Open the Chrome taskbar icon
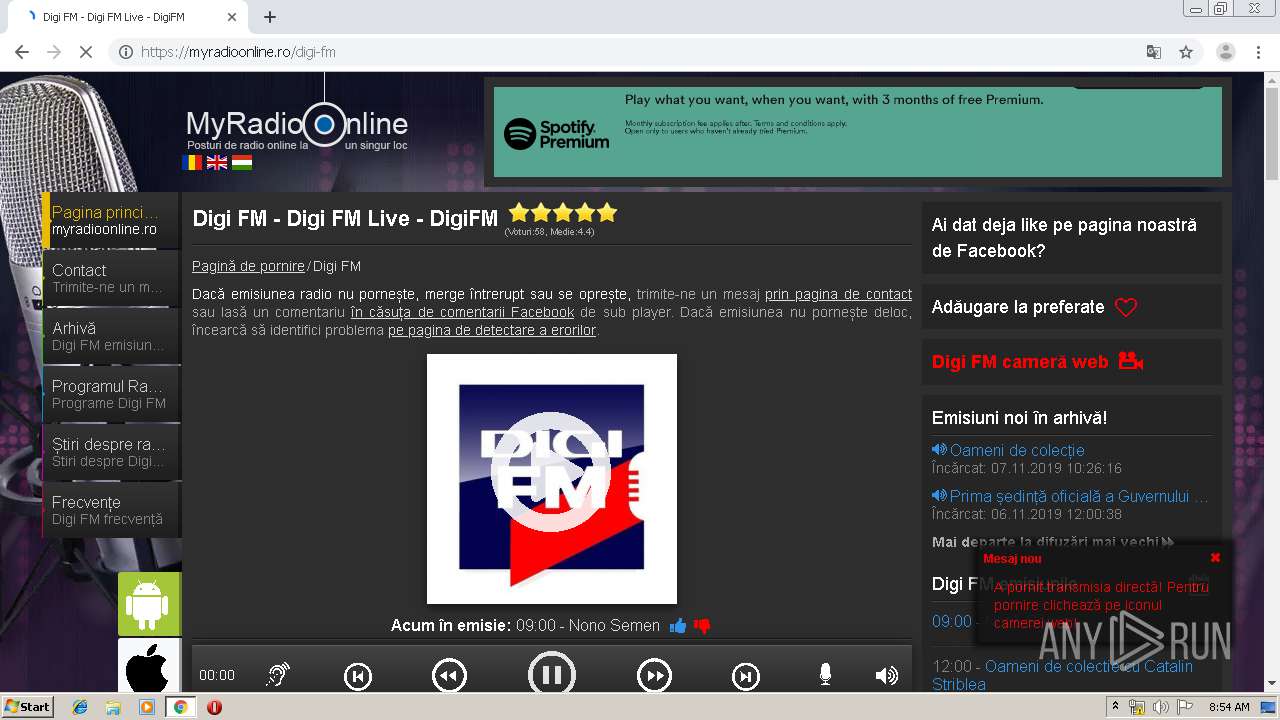 pos(180,707)
